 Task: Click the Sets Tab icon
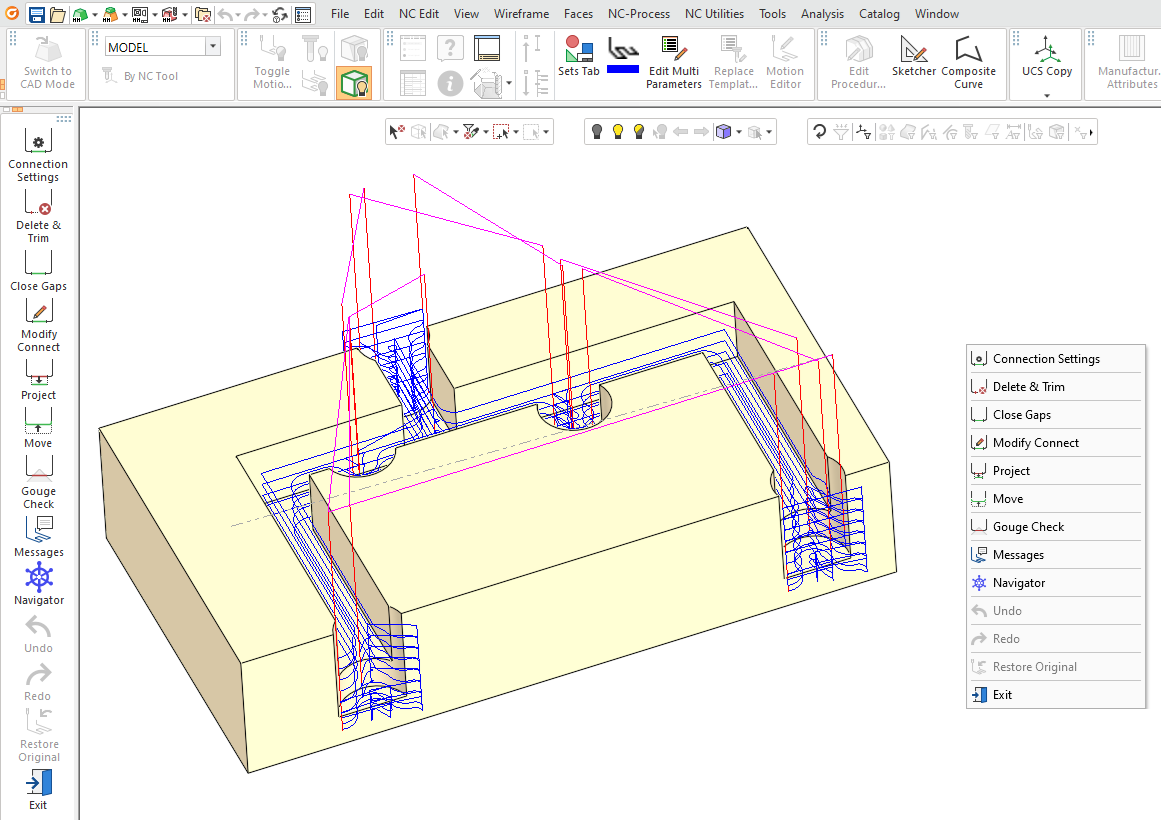[578, 55]
